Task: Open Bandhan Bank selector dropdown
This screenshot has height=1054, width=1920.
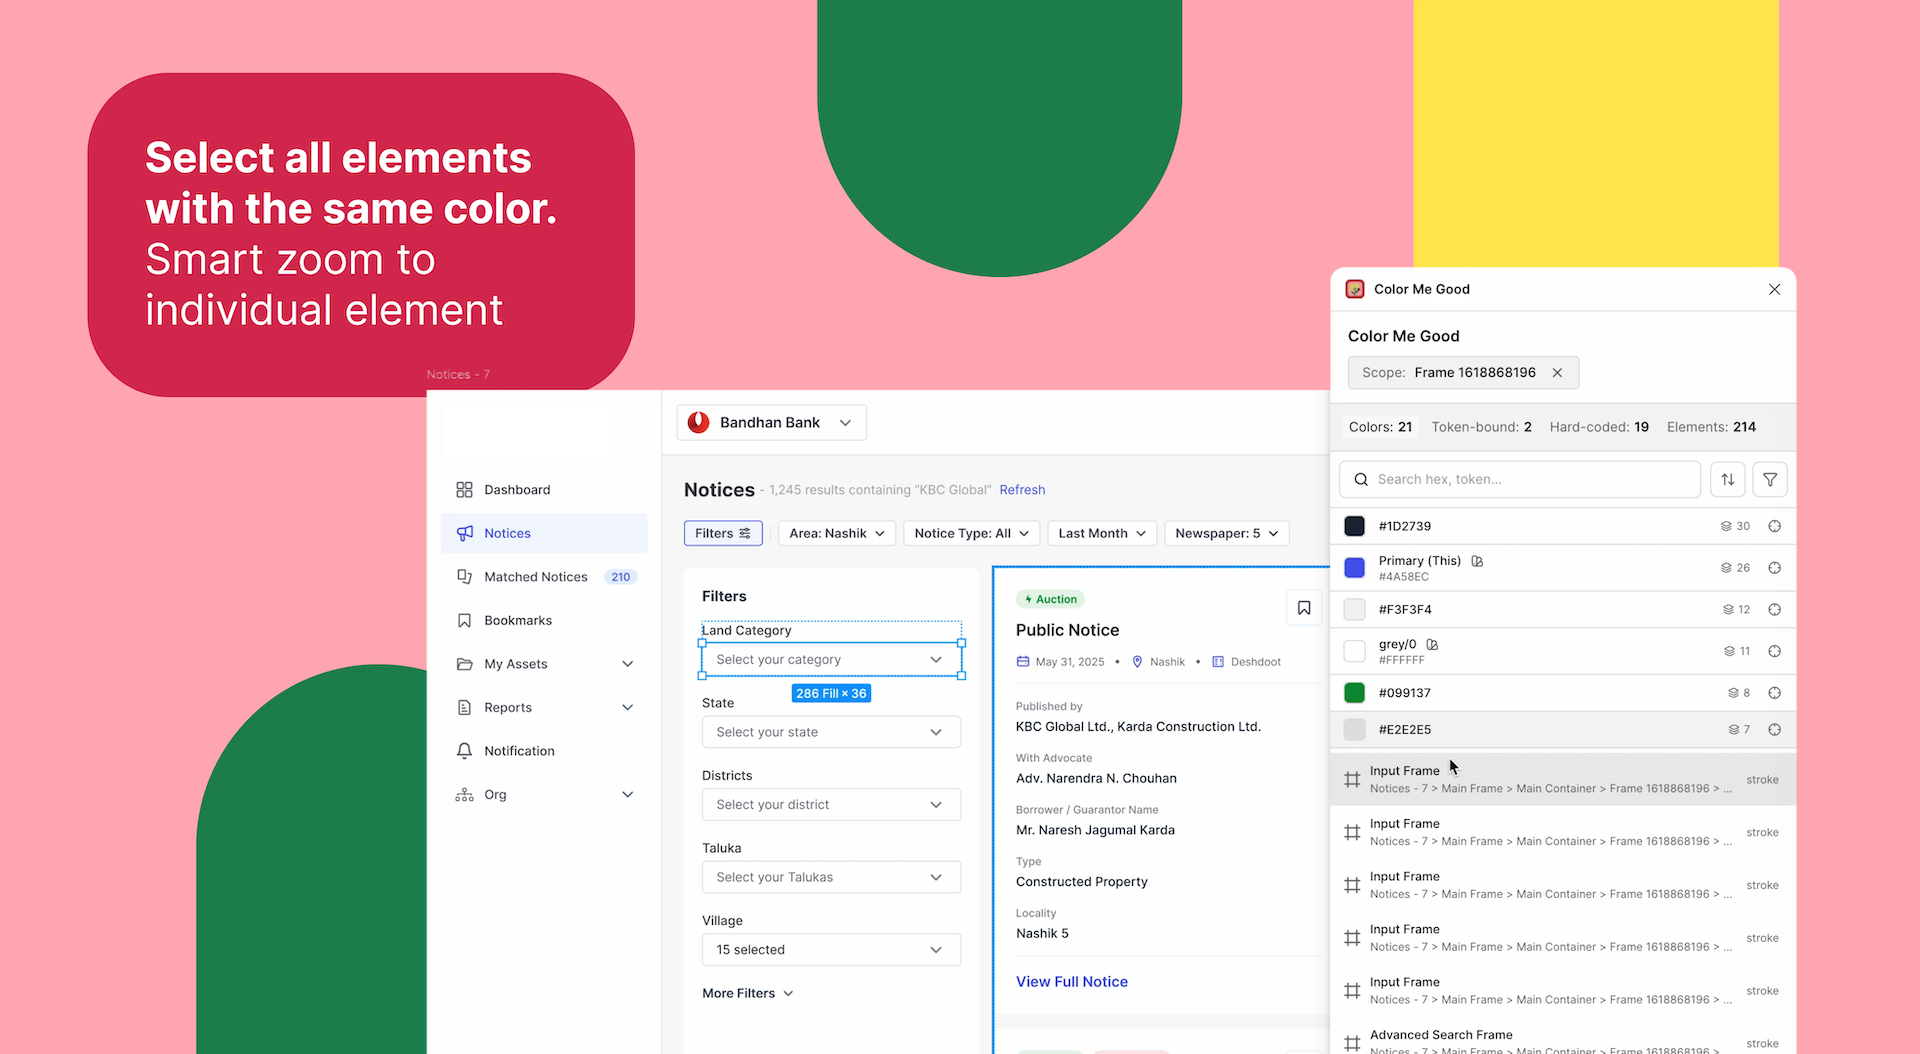Action: click(772, 423)
